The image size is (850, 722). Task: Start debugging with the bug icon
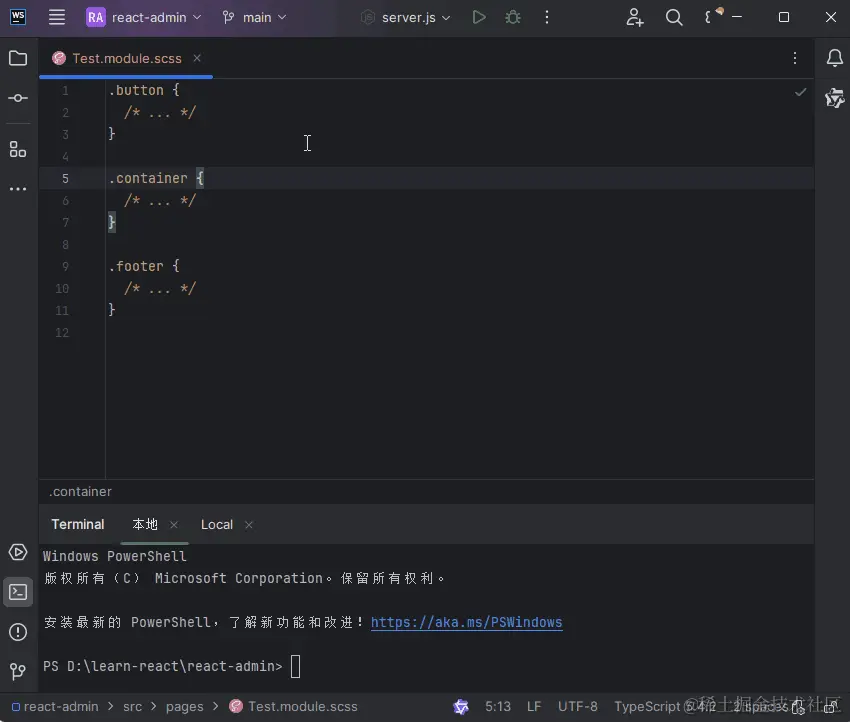[513, 17]
